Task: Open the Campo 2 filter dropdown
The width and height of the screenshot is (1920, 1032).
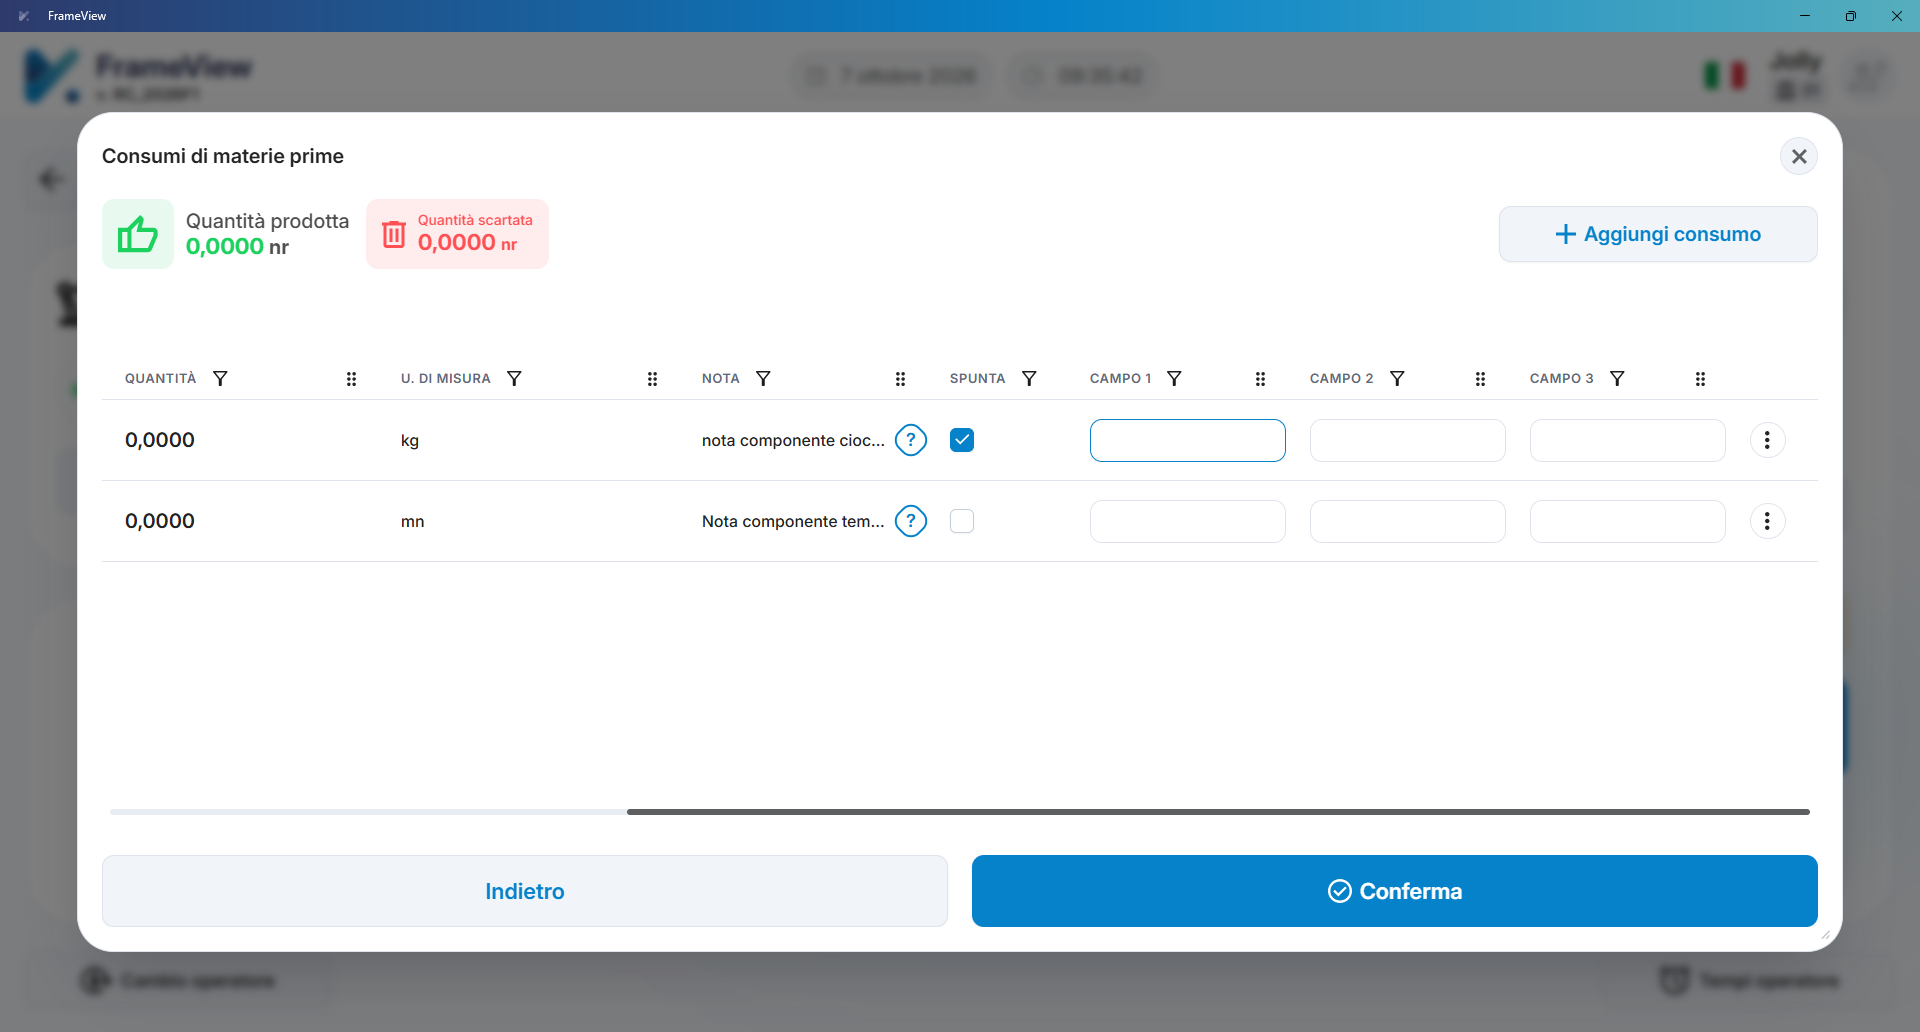Action: click(x=1397, y=379)
